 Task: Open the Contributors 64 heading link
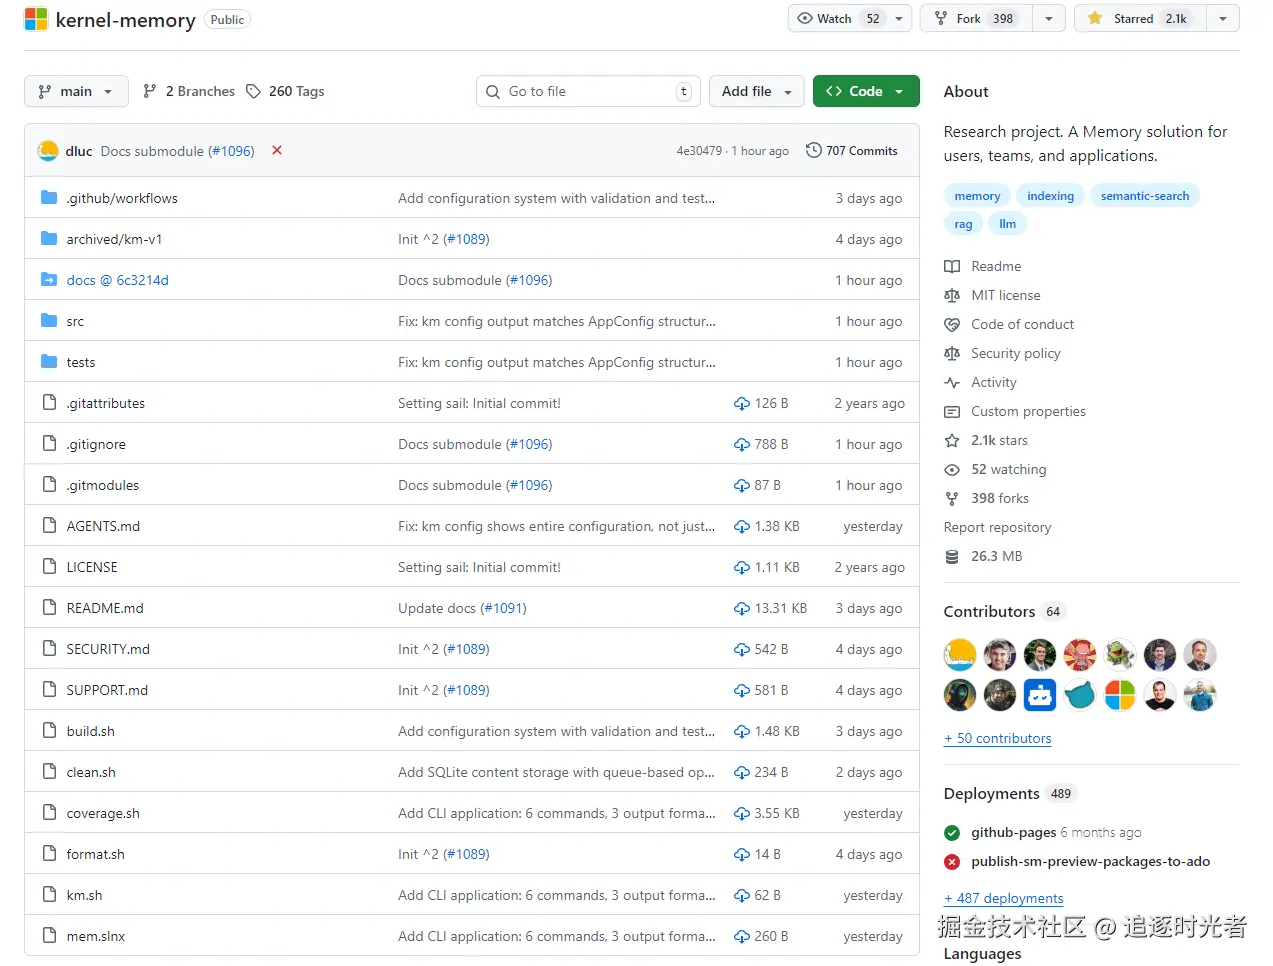(1004, 611)
